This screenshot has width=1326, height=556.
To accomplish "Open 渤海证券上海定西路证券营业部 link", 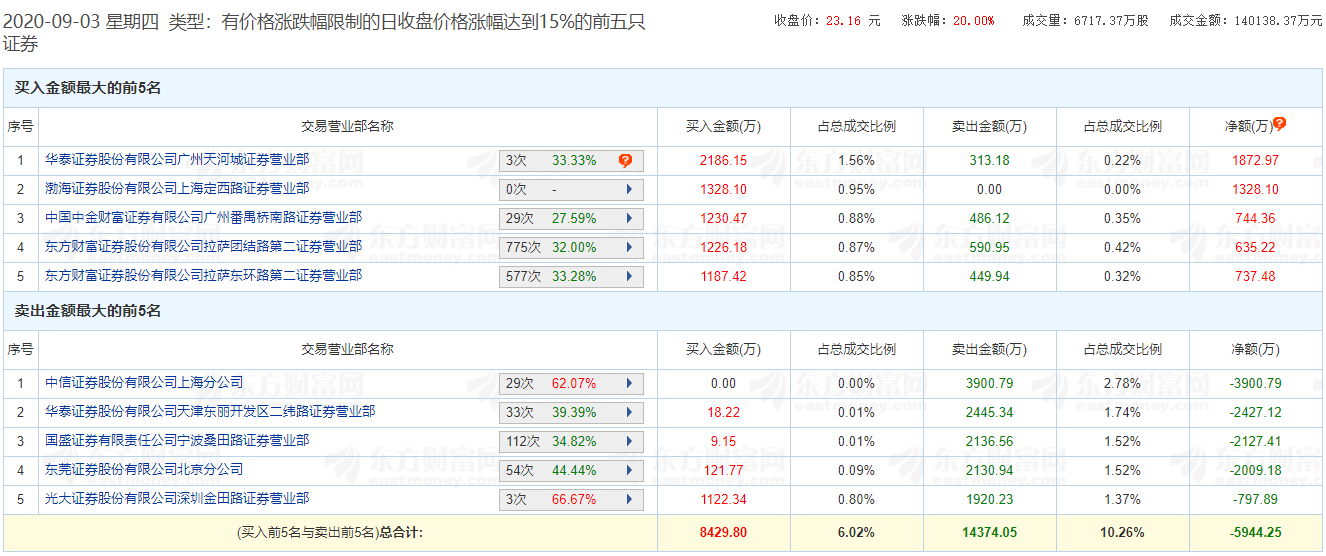I will click(177, 188).
